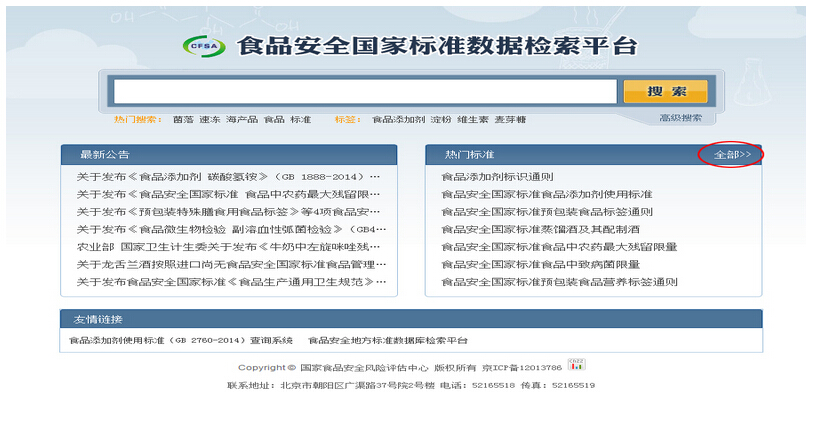Click the tag 淀粉
Screen dimensions: 817x428
(x=441, y=119)
